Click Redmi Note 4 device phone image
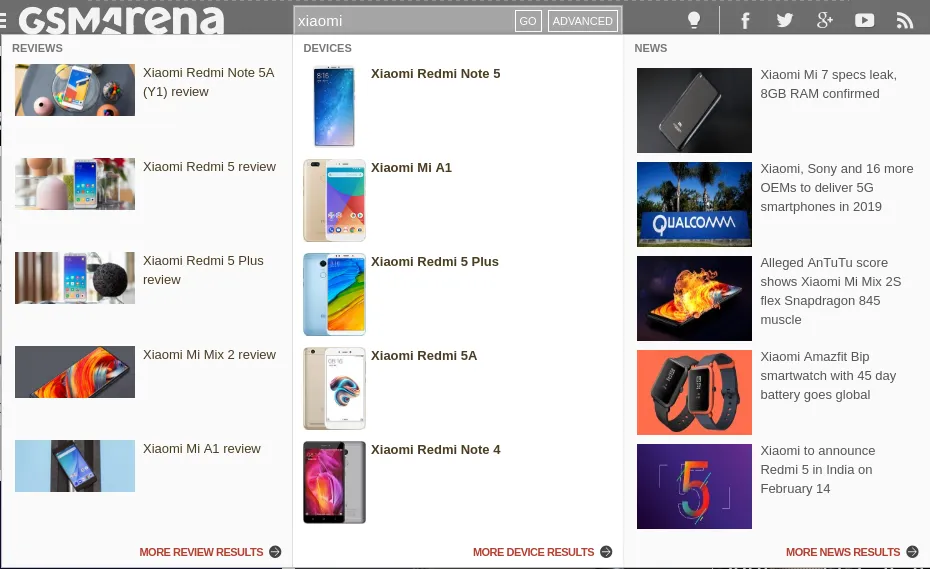 335,482
